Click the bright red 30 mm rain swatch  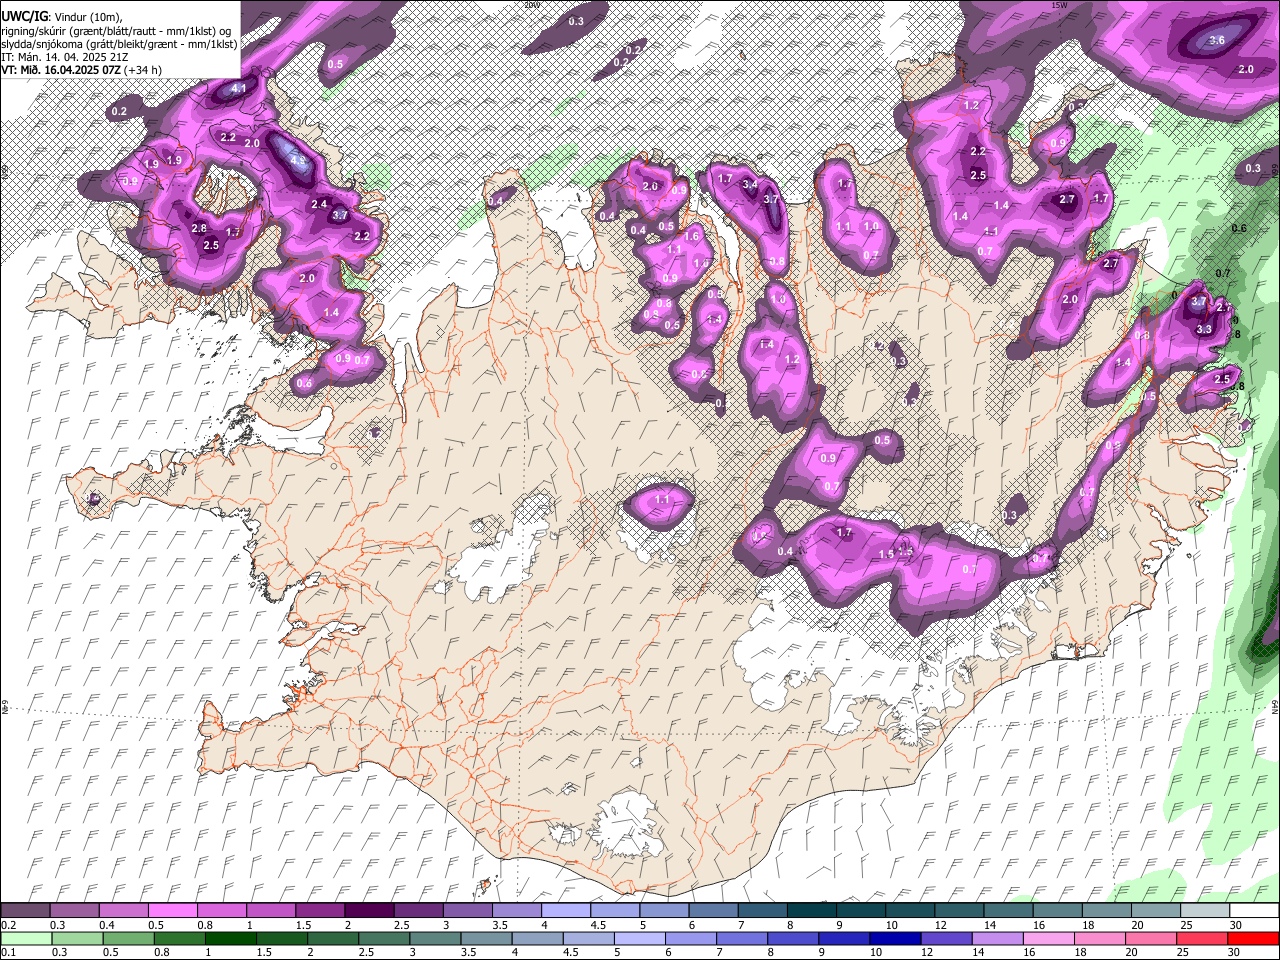pos(1252,938)
